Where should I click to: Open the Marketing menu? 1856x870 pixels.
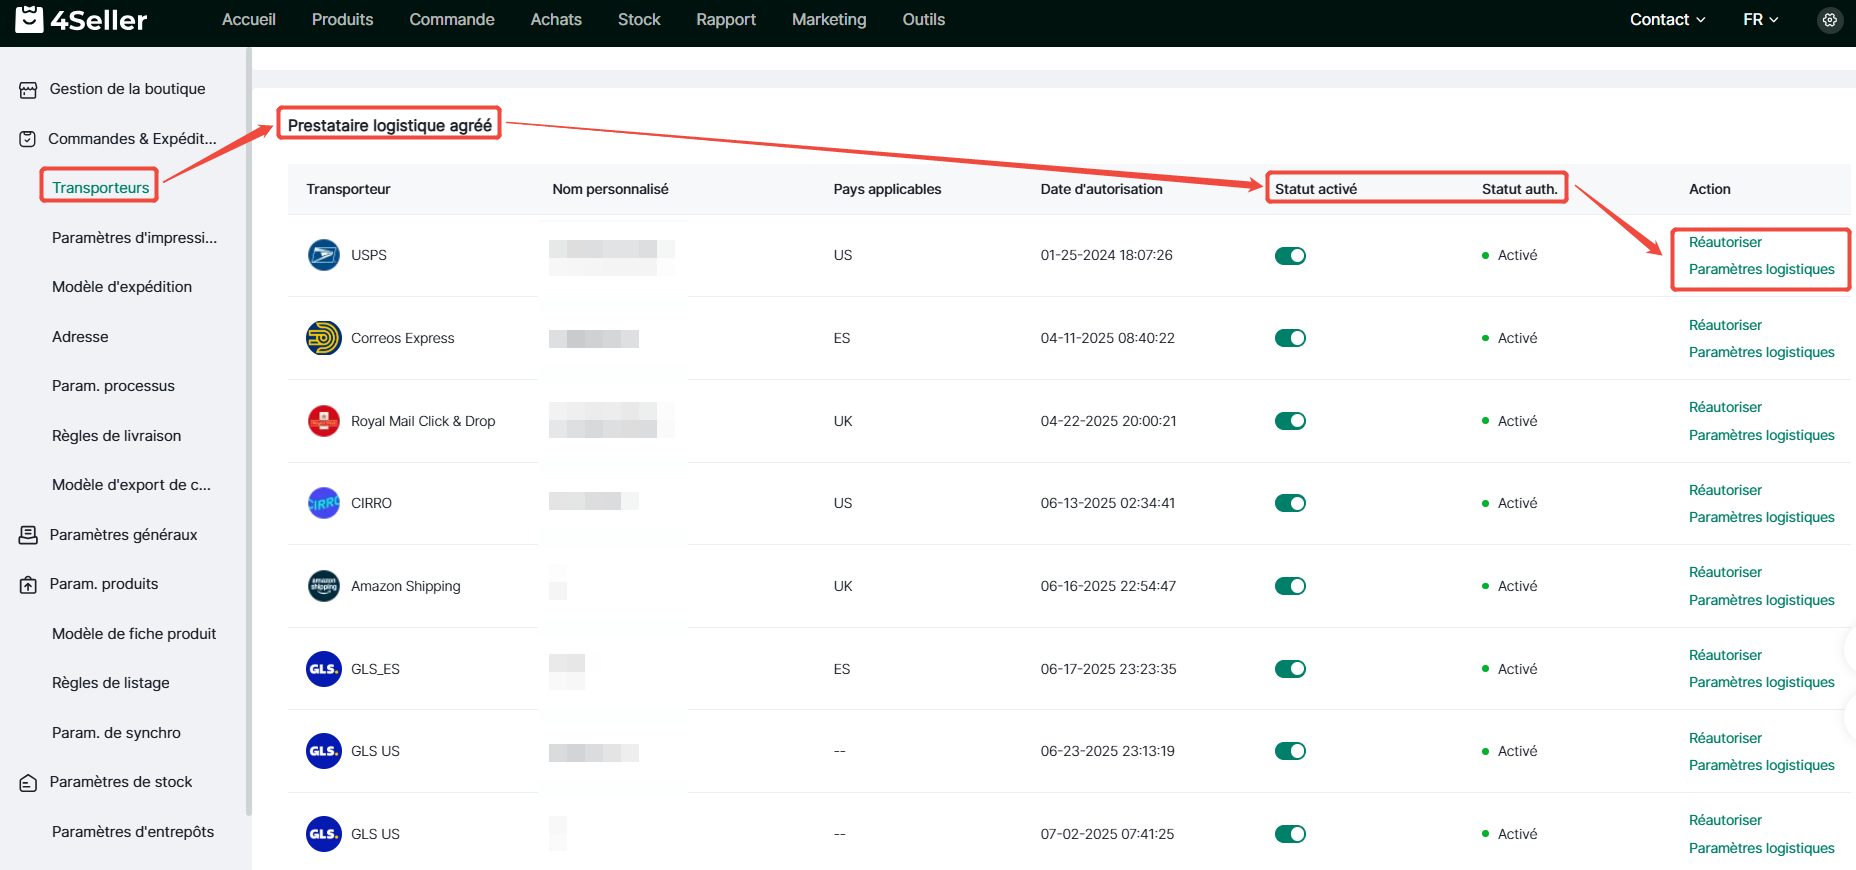click(829, 20)
